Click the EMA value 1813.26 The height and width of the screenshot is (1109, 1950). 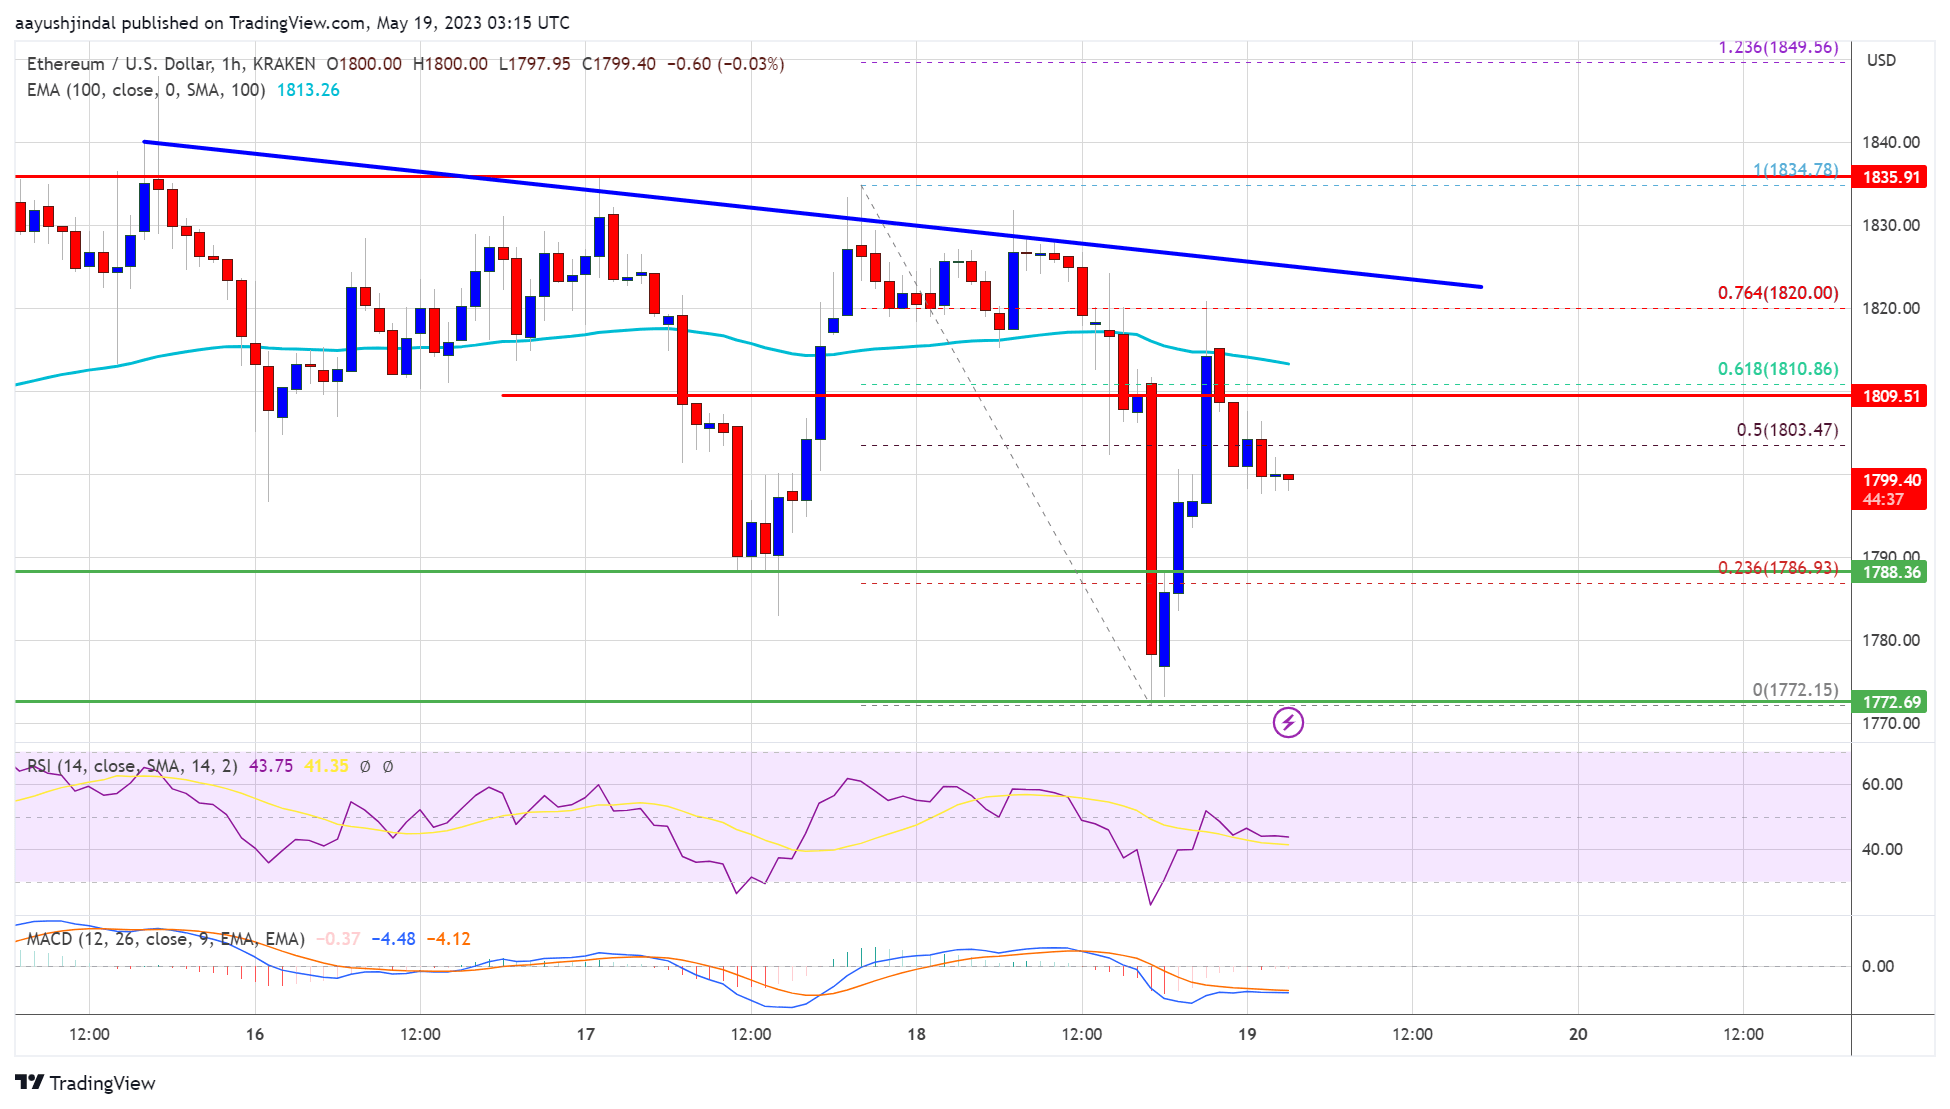tap(308, 90)
